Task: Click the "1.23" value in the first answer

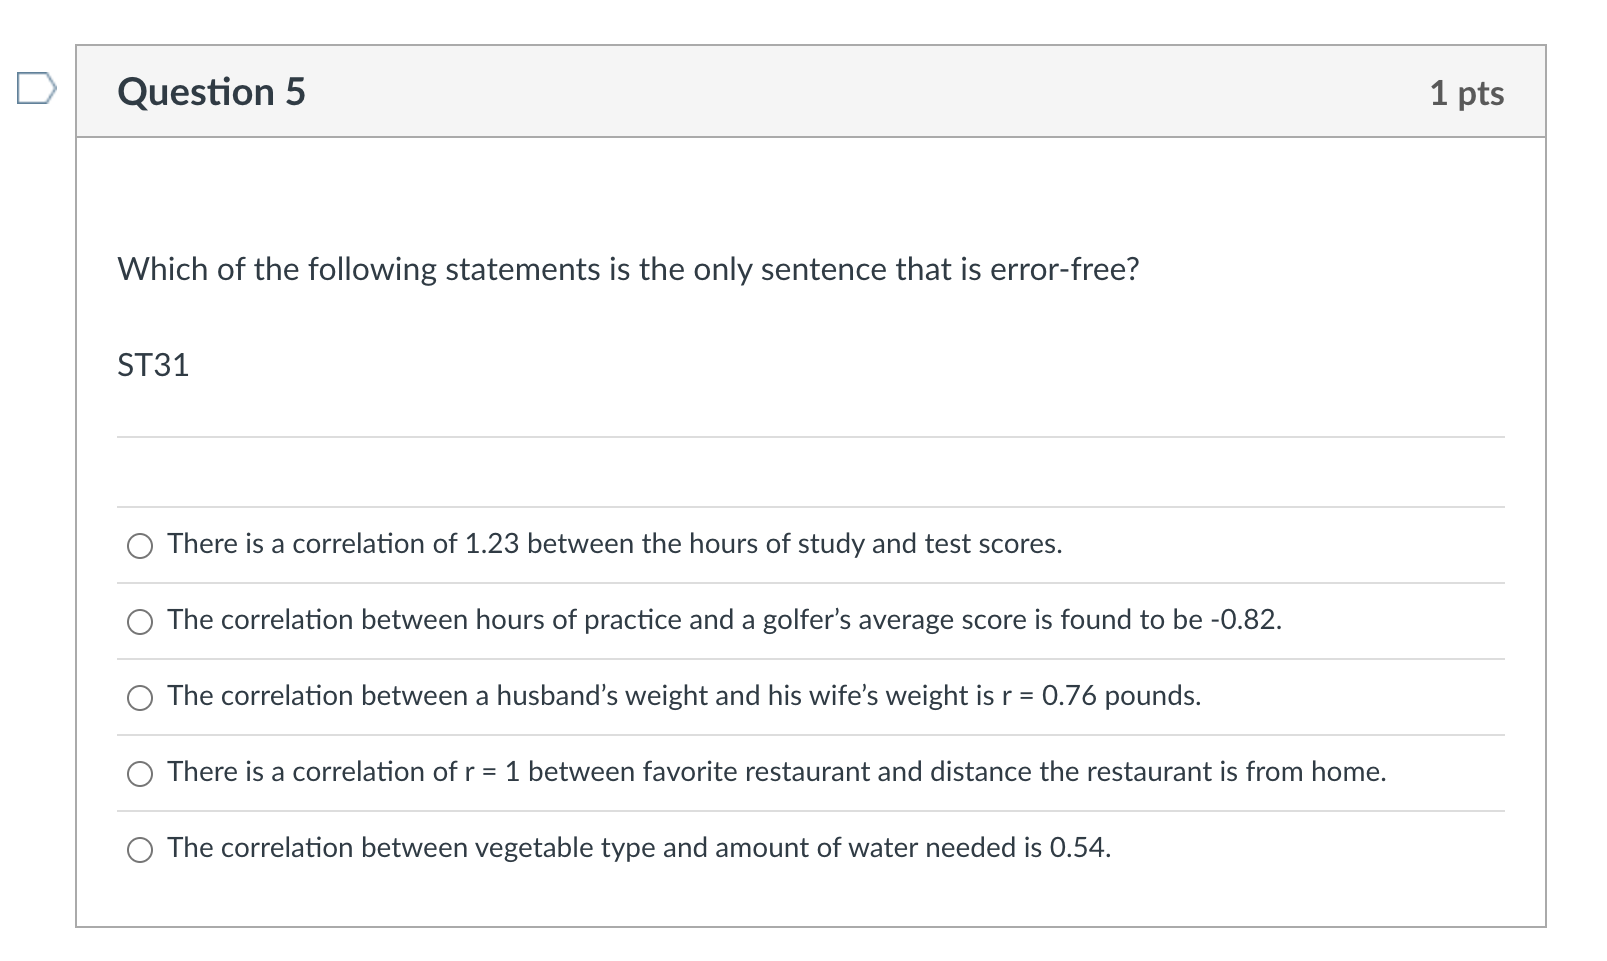Action: [492, 544]
